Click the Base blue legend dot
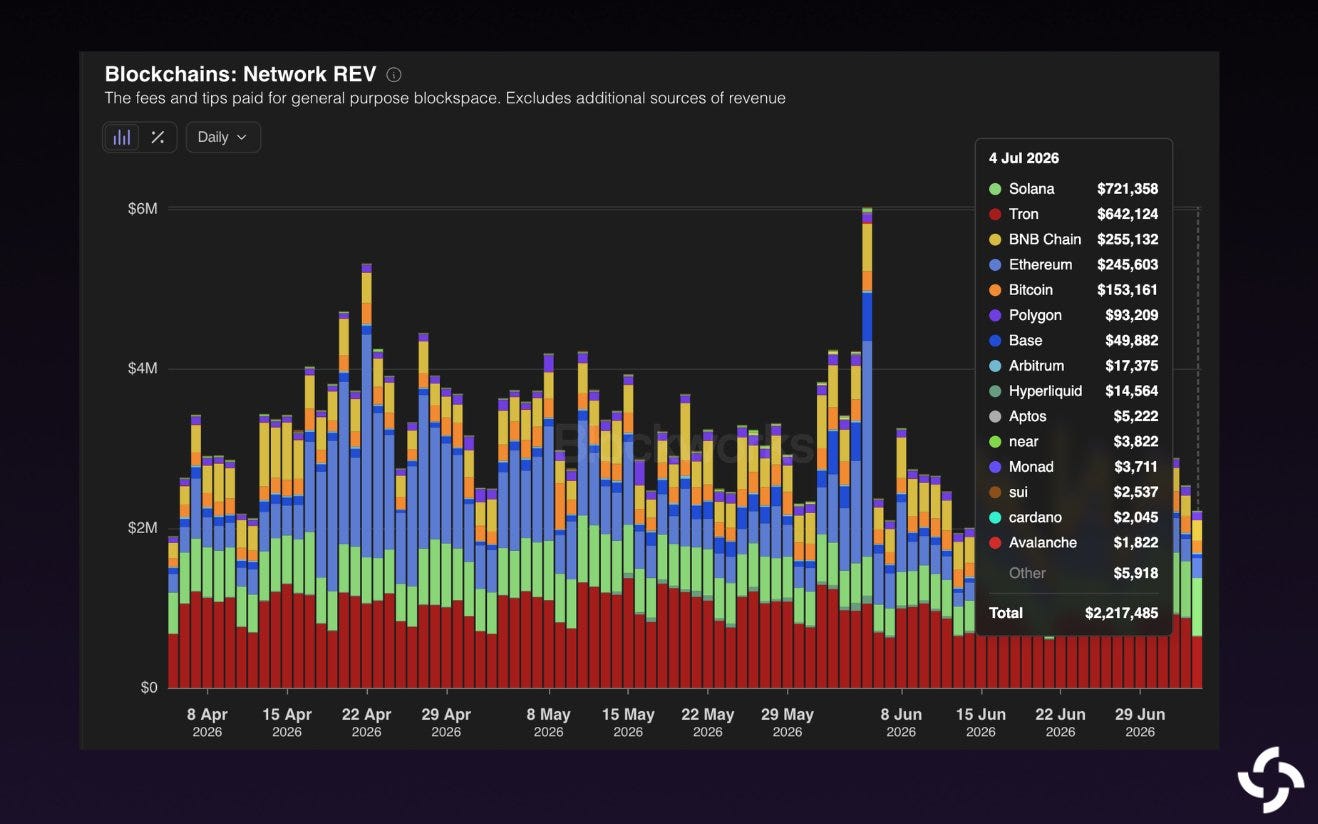 pos(995,341)
